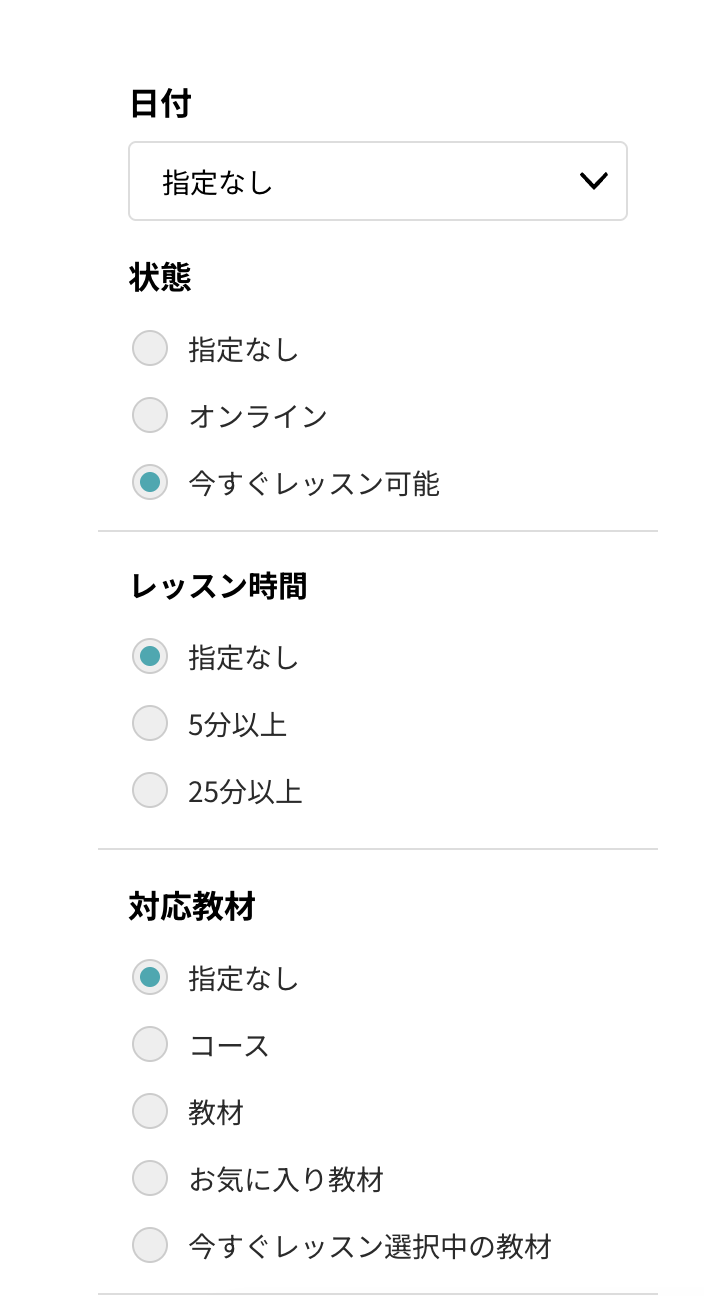
Task: Click the 今すぐレッスン選択中の教材 label text
Action: click(x=370, y=1247)
